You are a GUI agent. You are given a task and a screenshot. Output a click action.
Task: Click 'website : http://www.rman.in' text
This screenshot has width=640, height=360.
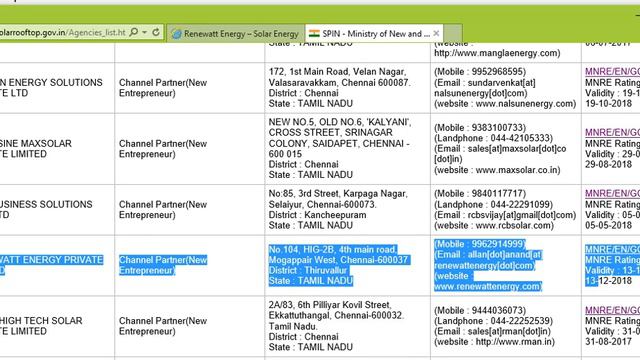495,342
